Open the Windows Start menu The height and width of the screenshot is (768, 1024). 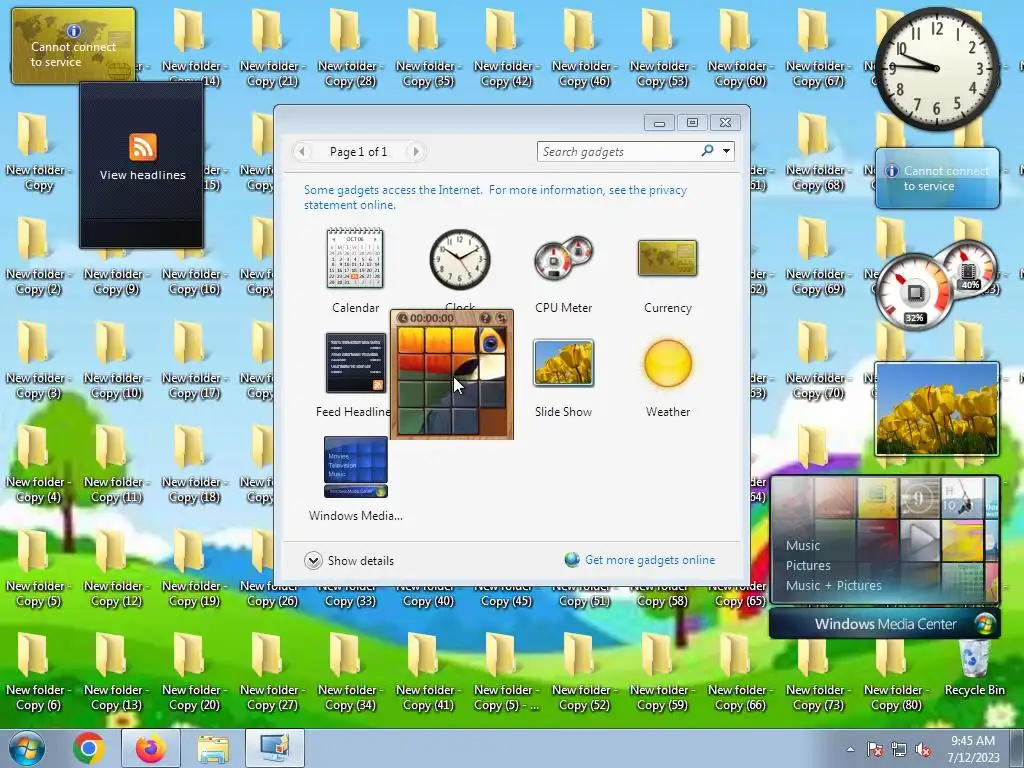26,748
